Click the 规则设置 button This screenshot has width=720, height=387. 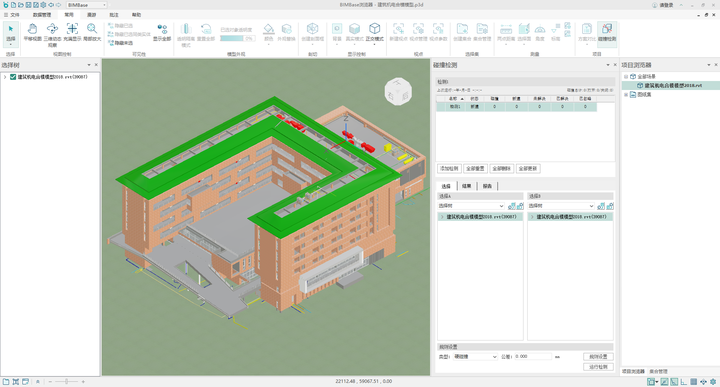point(598,357)
